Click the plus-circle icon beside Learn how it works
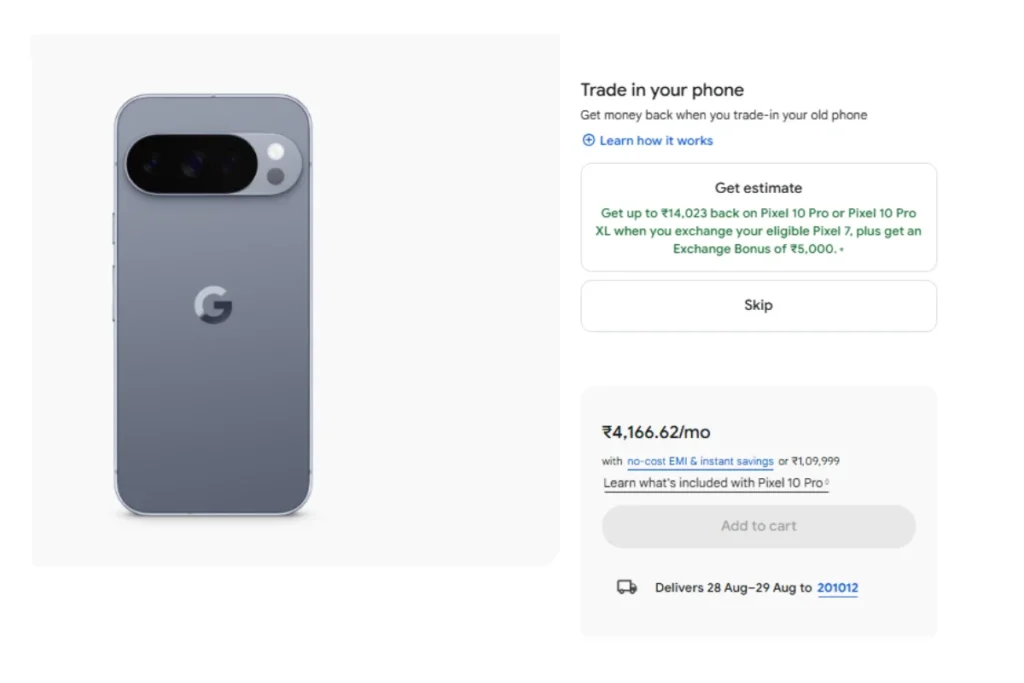1024x683 pixels. click(x=588, y=141)
